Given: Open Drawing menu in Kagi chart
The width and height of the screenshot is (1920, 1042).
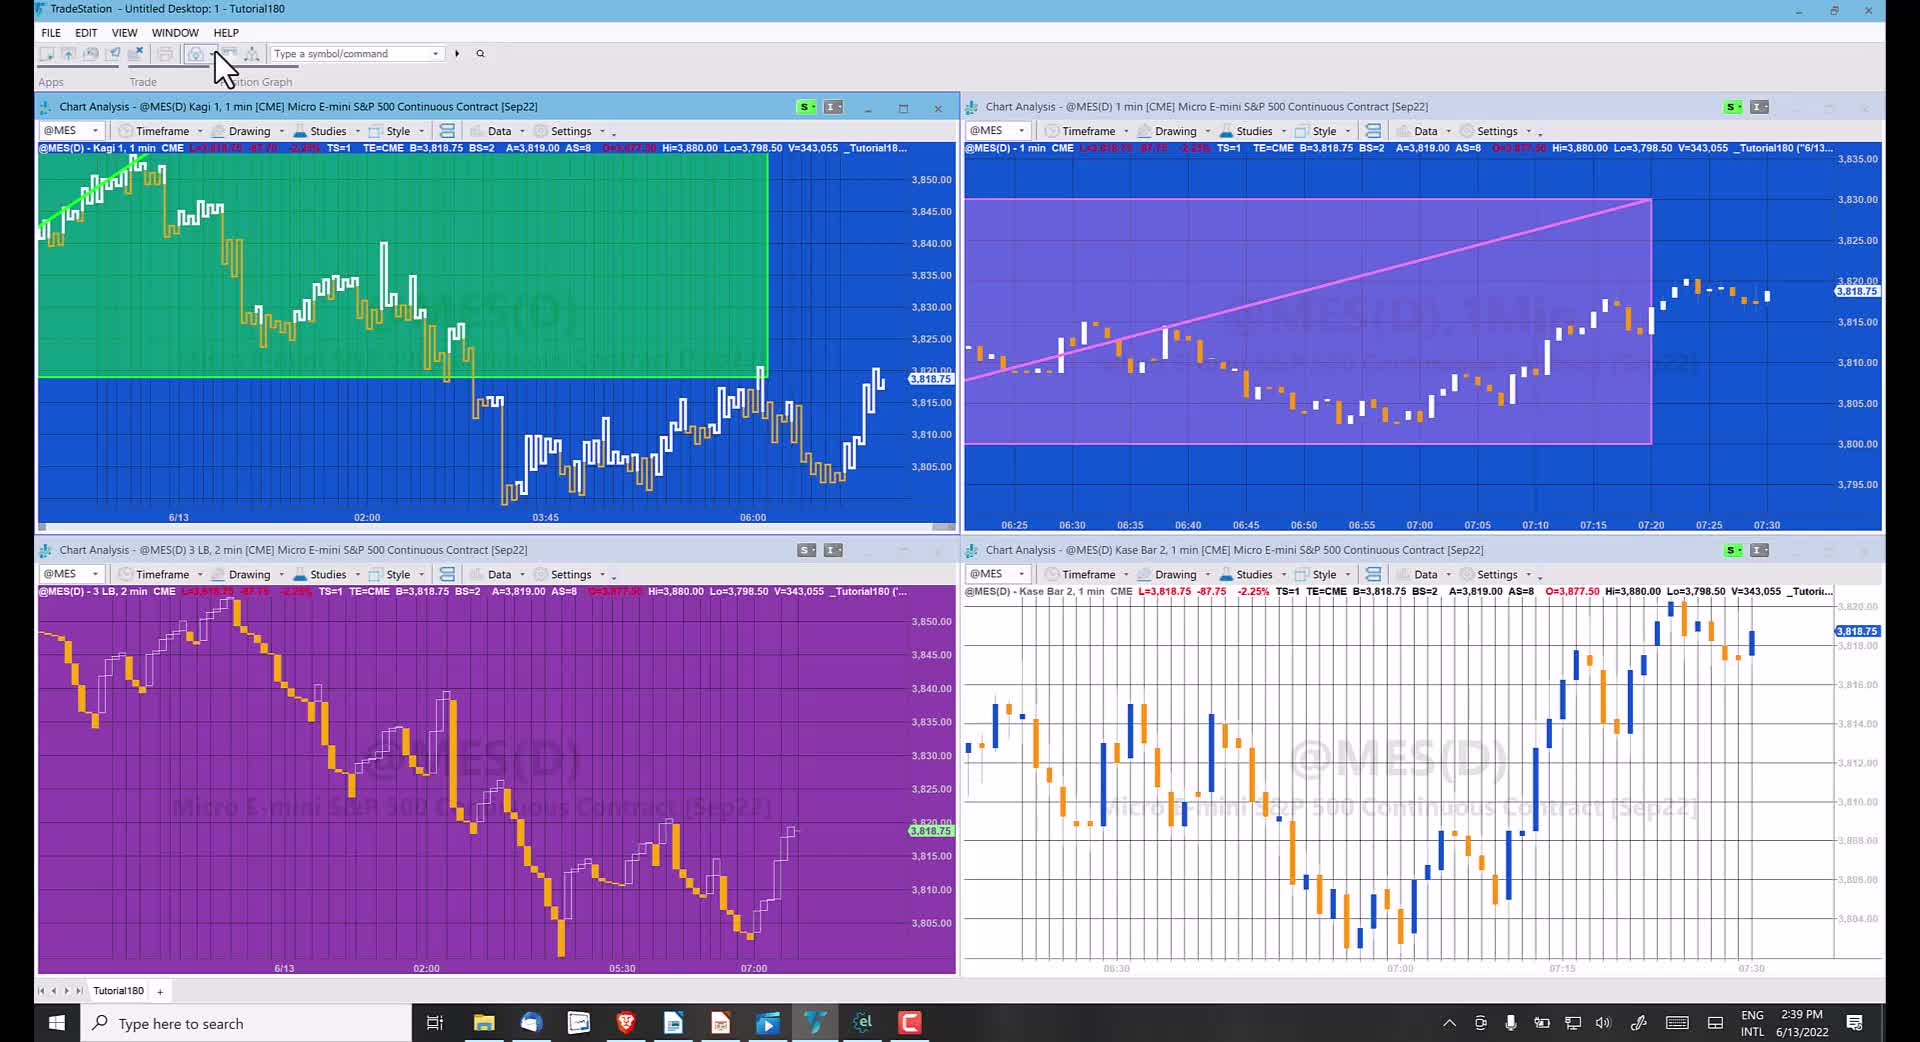Looking at the screenshot, I should [248, 131].
